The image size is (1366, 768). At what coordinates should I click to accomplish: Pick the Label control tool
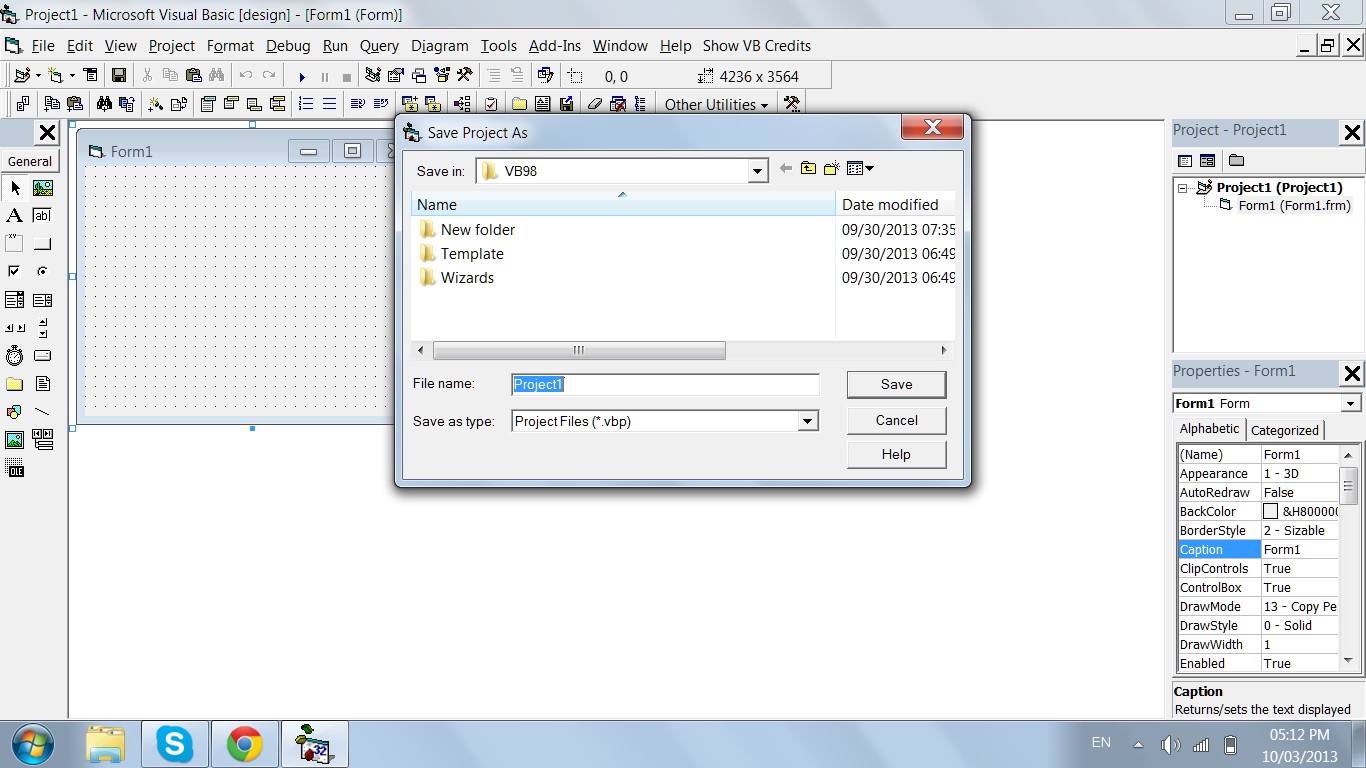[x=14, y=215]
